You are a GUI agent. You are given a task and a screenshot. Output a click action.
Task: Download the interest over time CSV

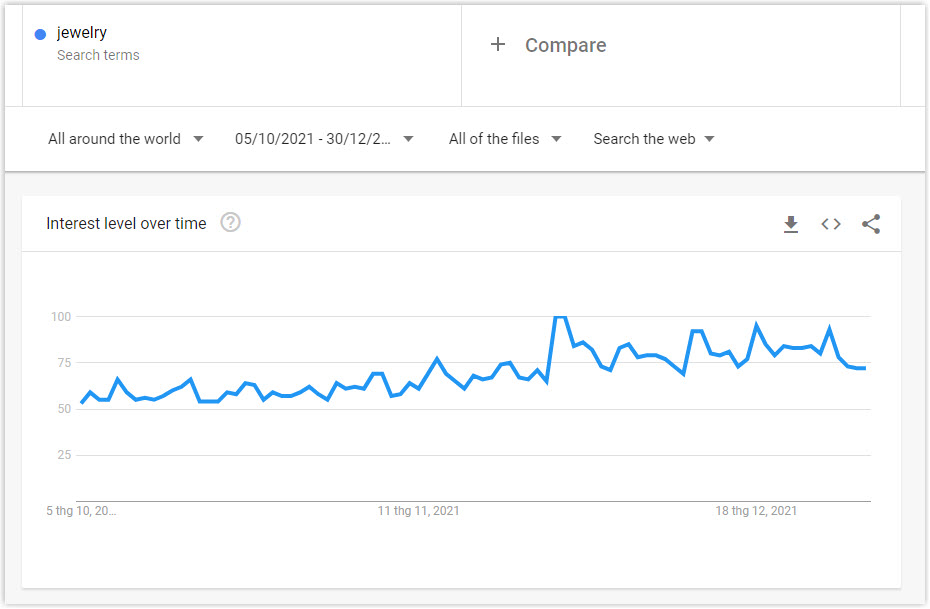[x=791, y=224]
